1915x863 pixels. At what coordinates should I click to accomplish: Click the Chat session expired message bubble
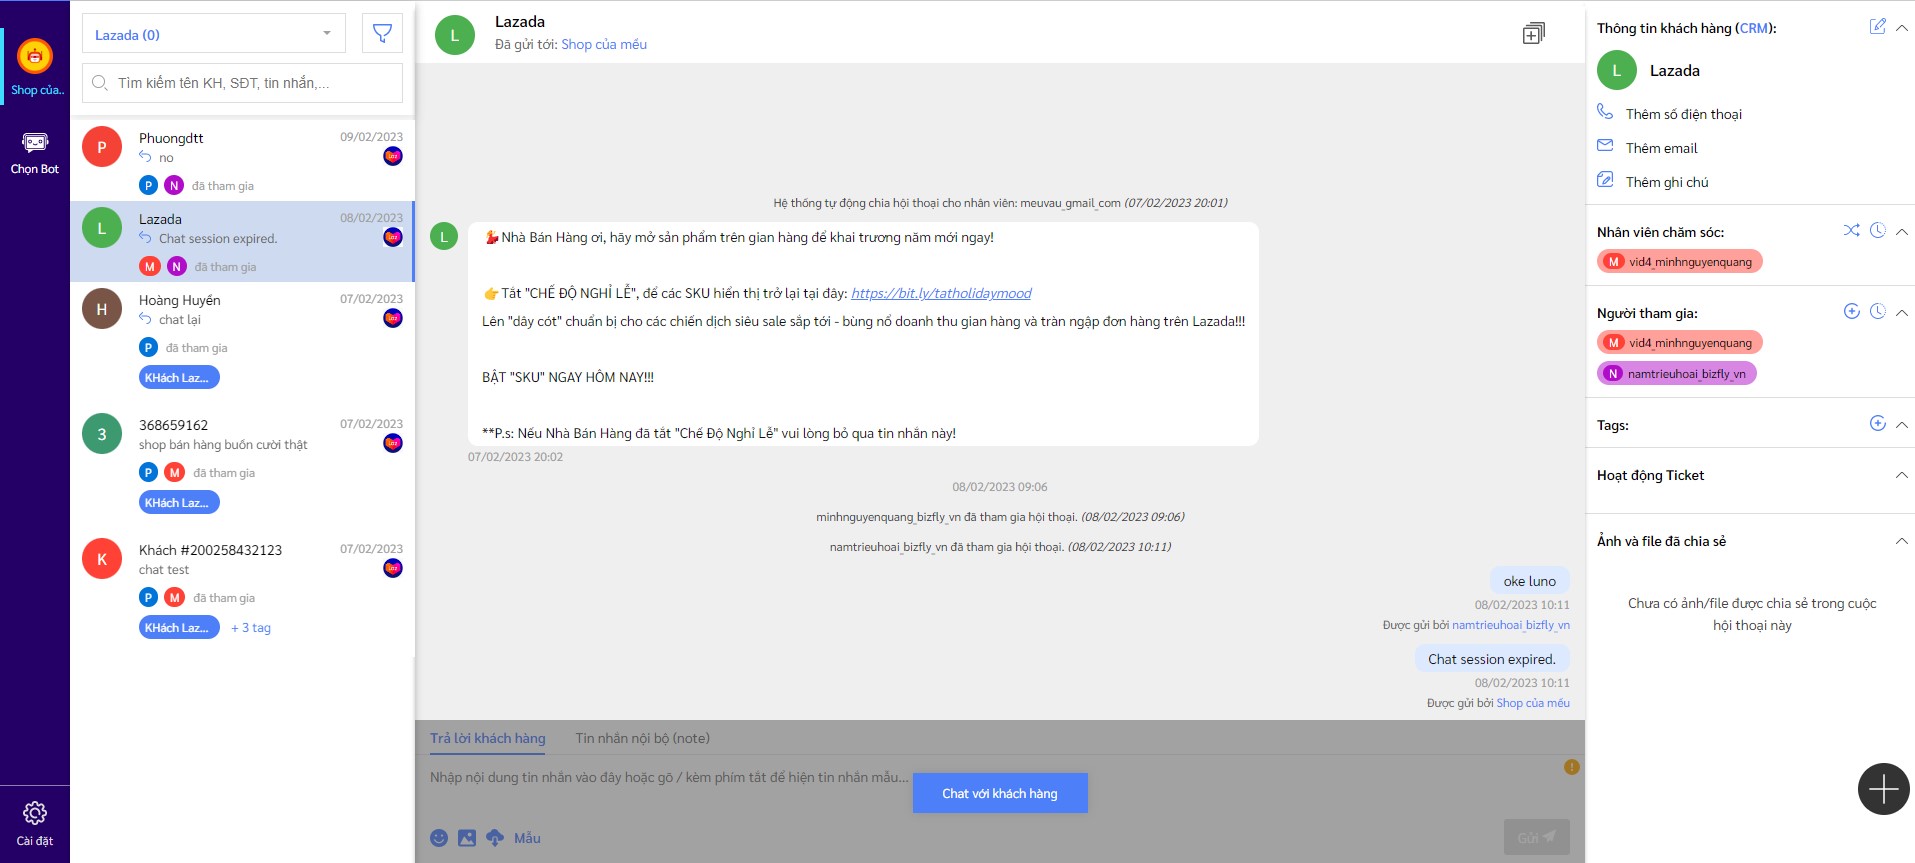click(x=1492, y=659)
